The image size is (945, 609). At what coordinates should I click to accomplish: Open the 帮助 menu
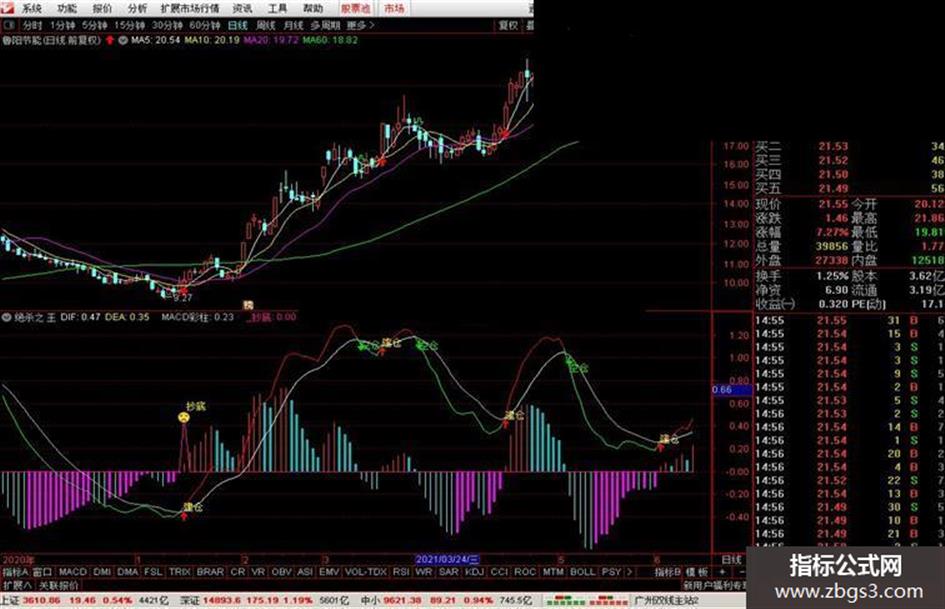point(313,8)
